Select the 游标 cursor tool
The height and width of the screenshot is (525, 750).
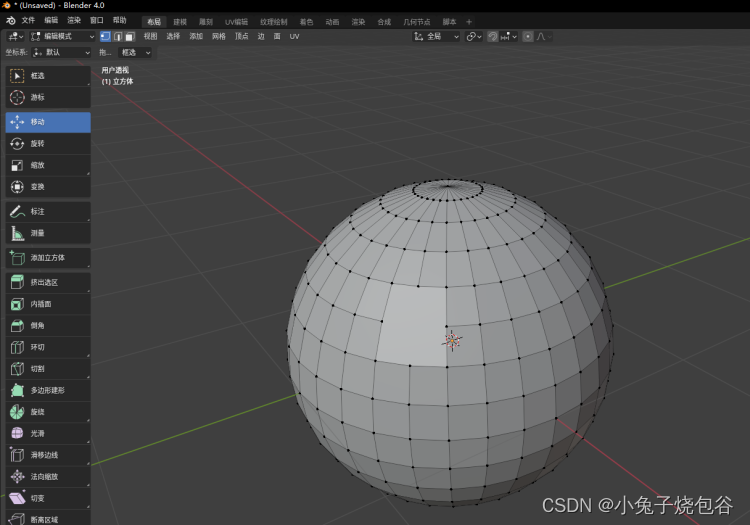pos(48,98)
